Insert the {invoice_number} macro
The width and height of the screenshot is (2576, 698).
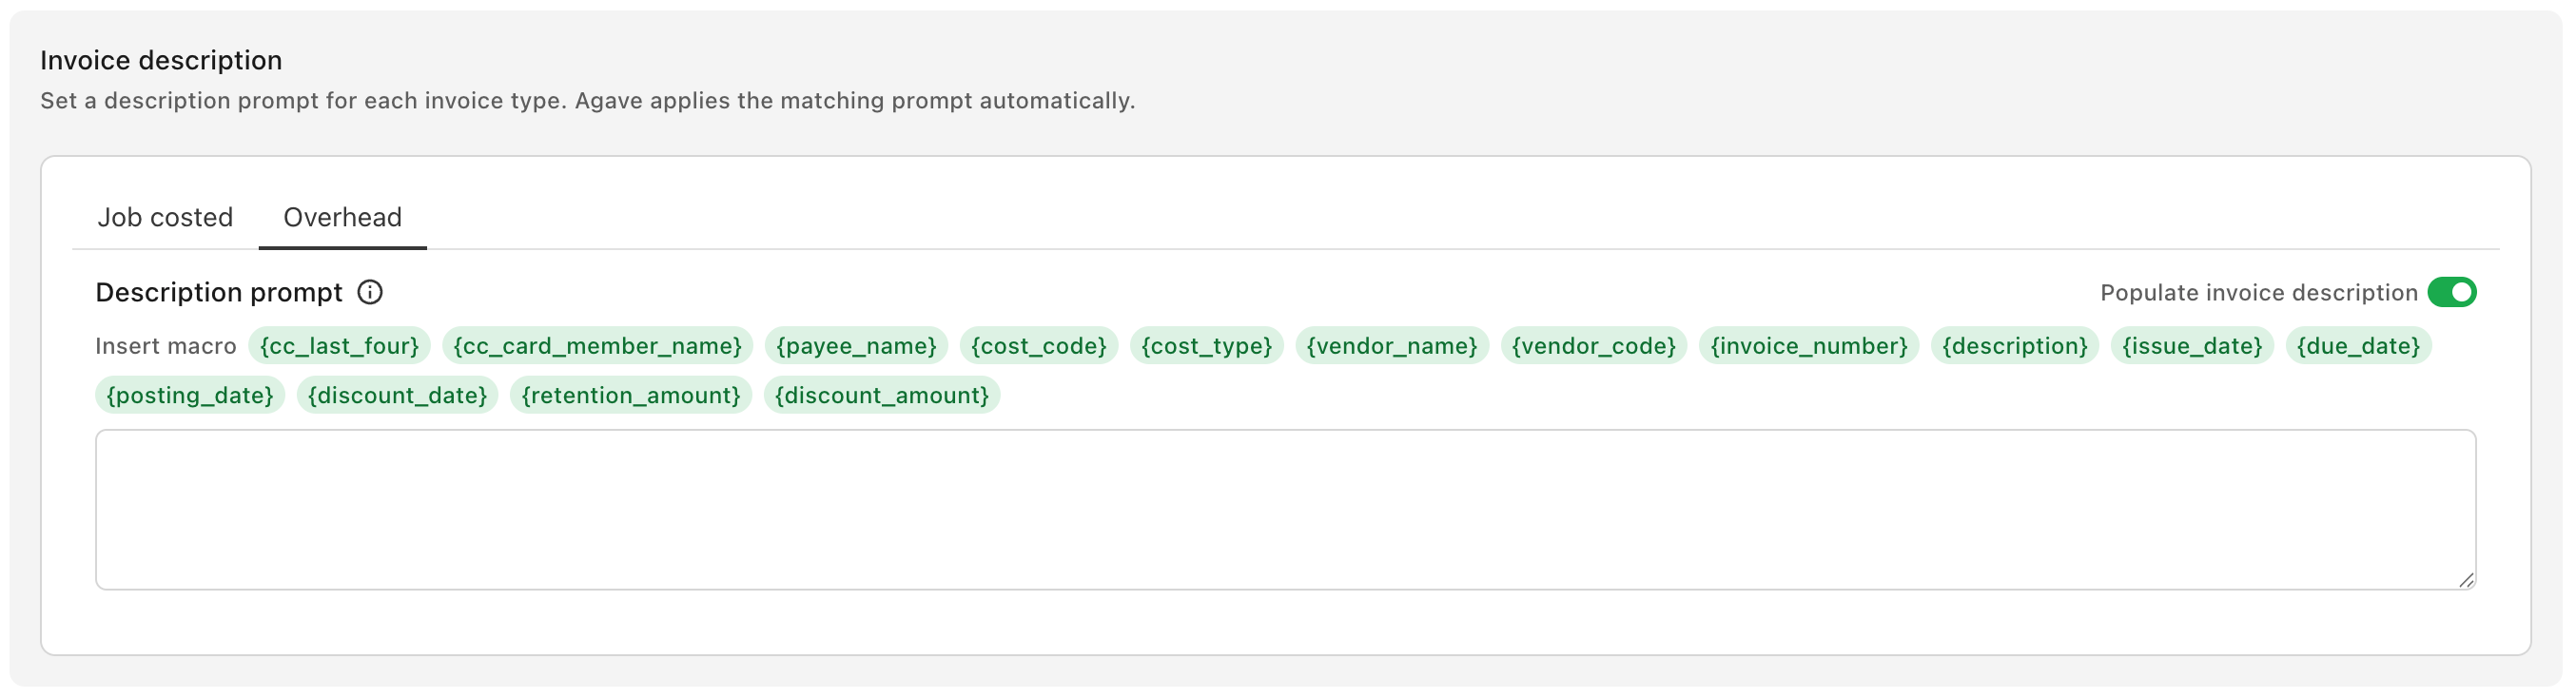click(1808, 346)
